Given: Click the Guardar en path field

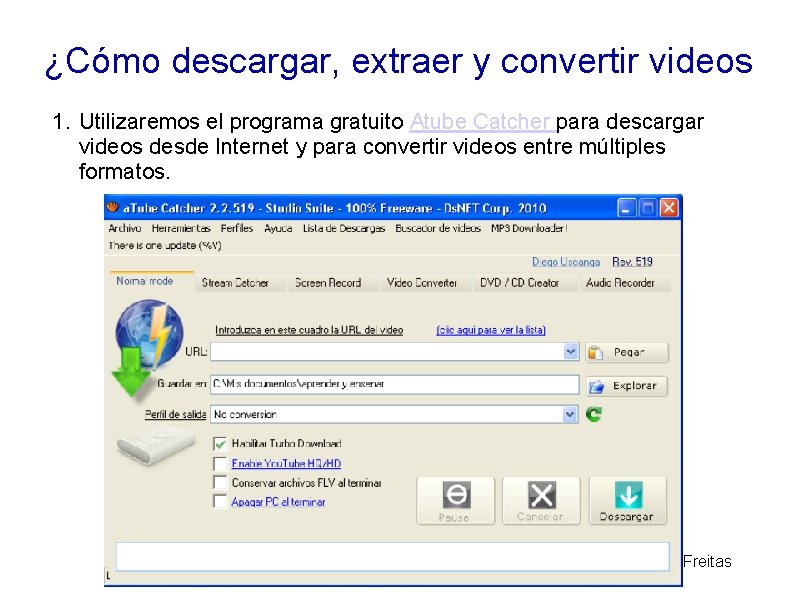Looking at the screenshot, I should pos(394,384).
